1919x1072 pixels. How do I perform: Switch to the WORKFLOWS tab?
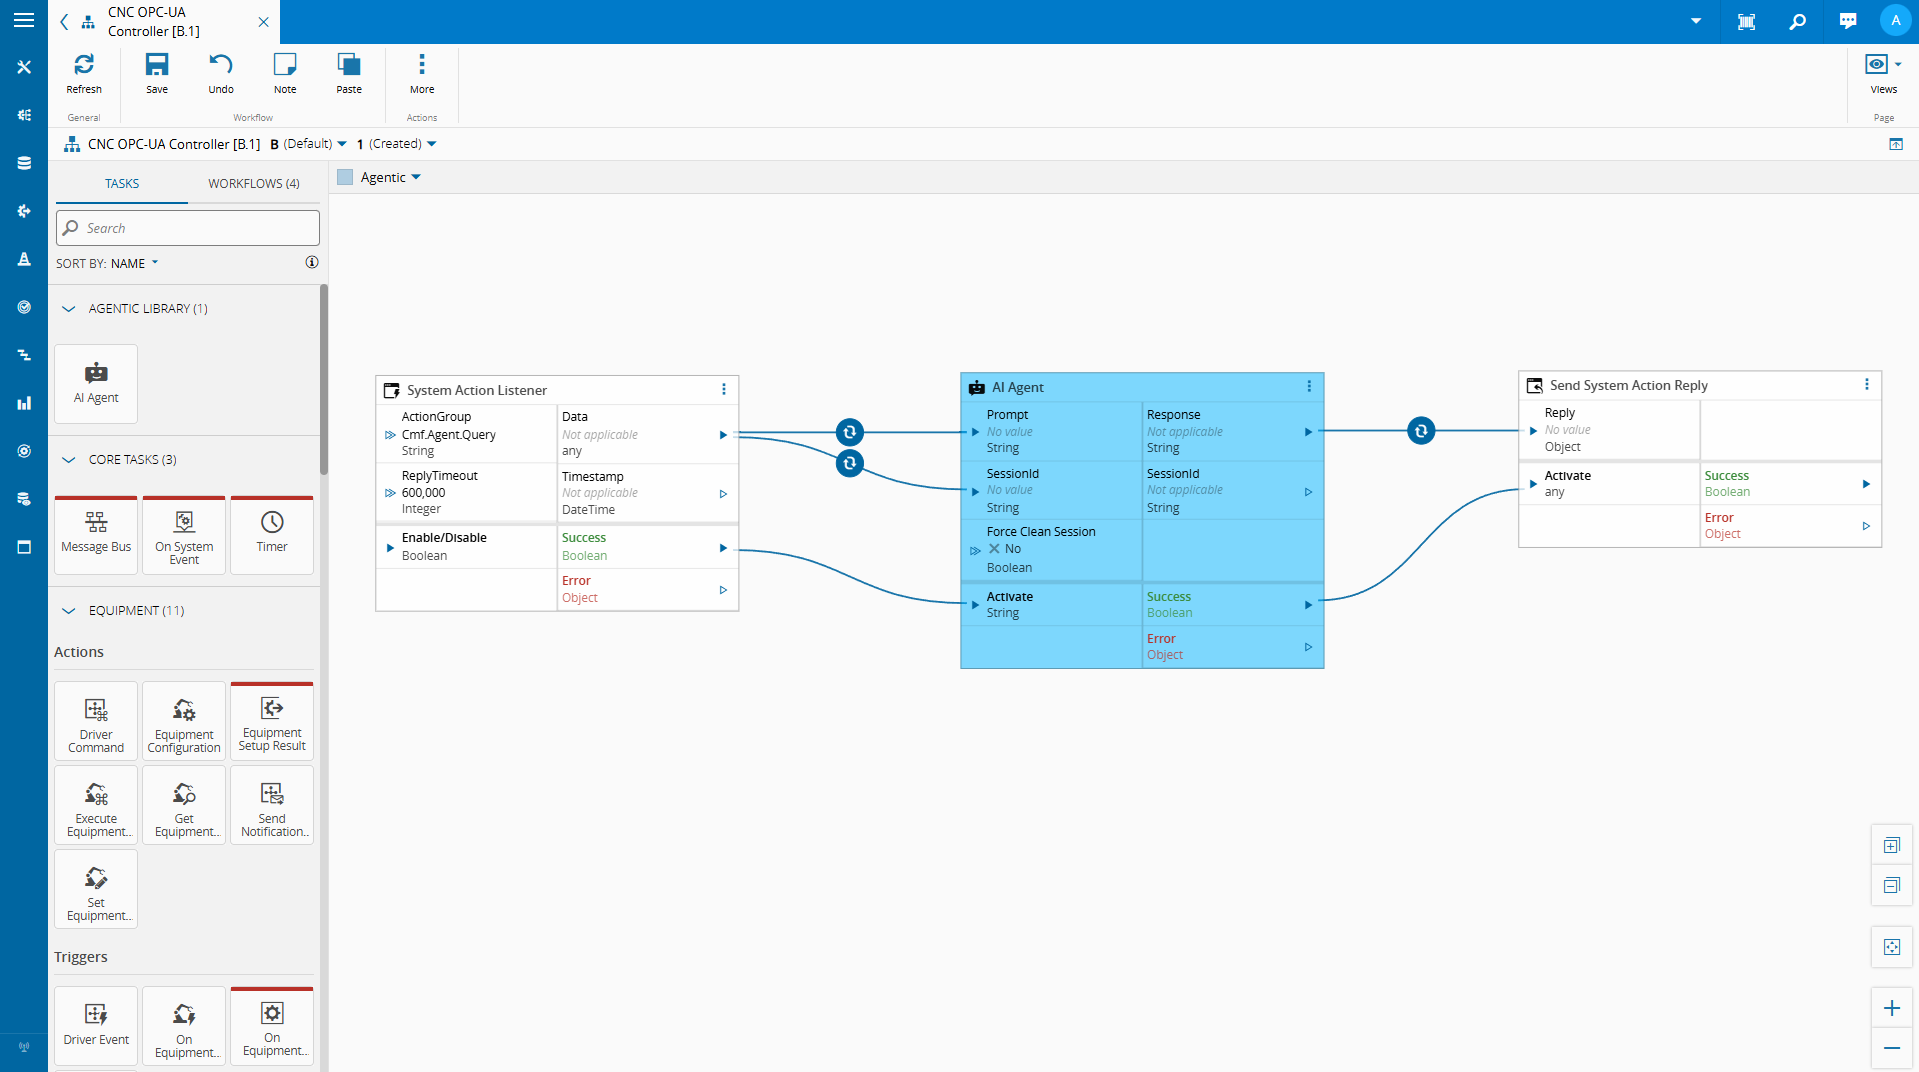click(253, 183)
